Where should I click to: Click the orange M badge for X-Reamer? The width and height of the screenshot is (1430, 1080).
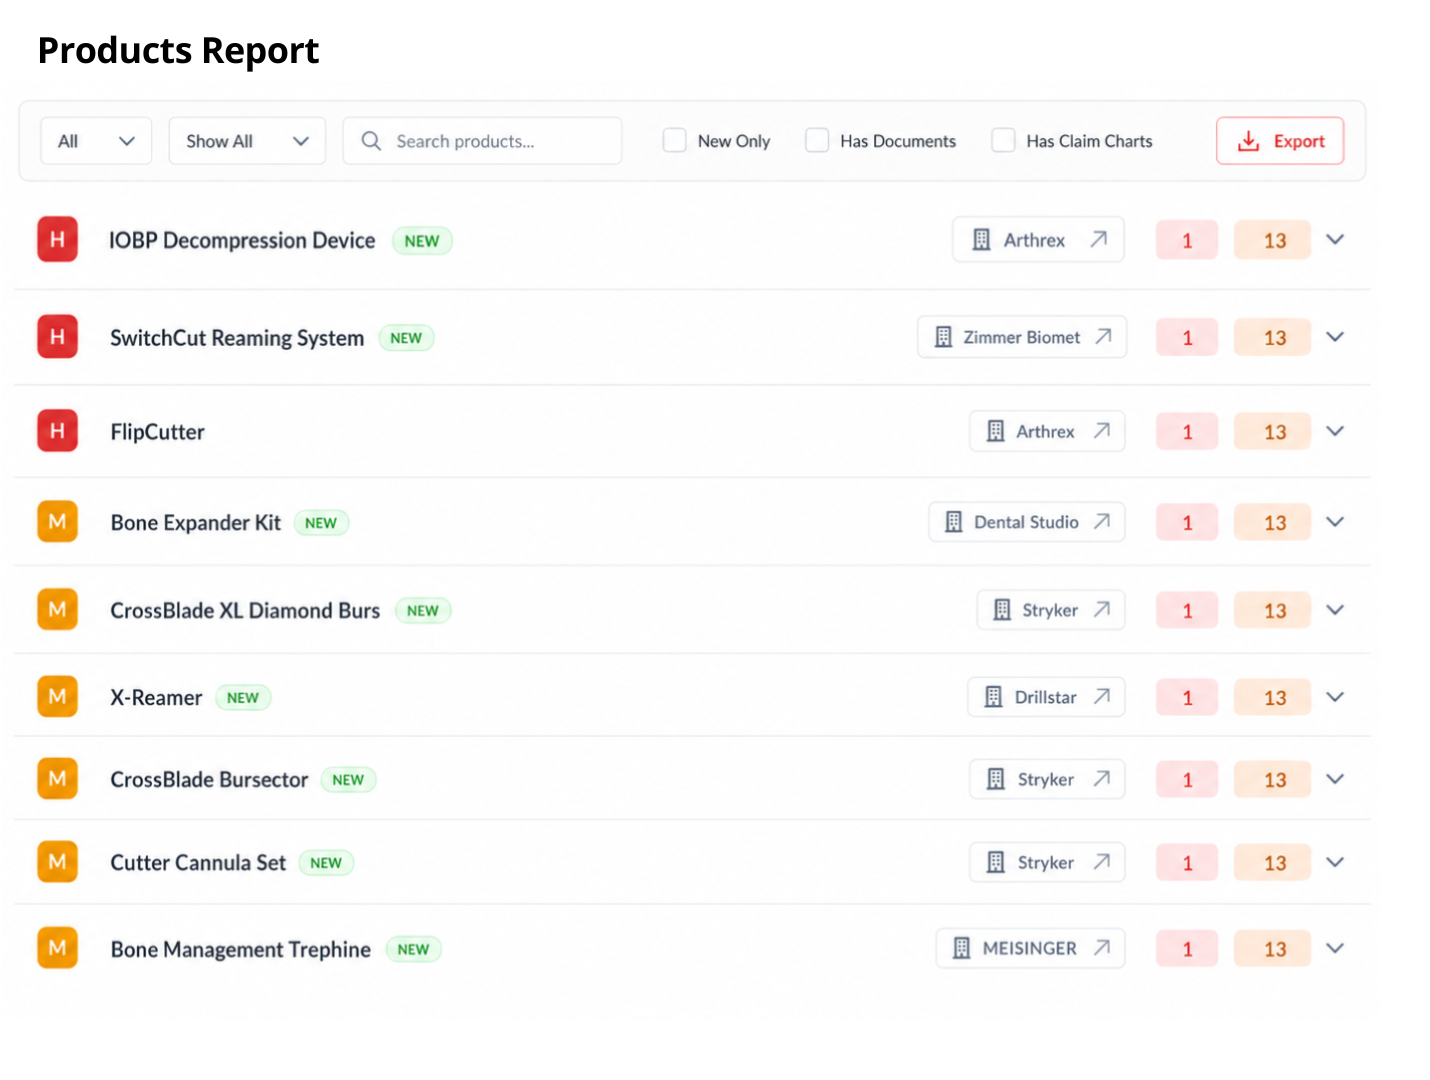click(x=57, y=697)
